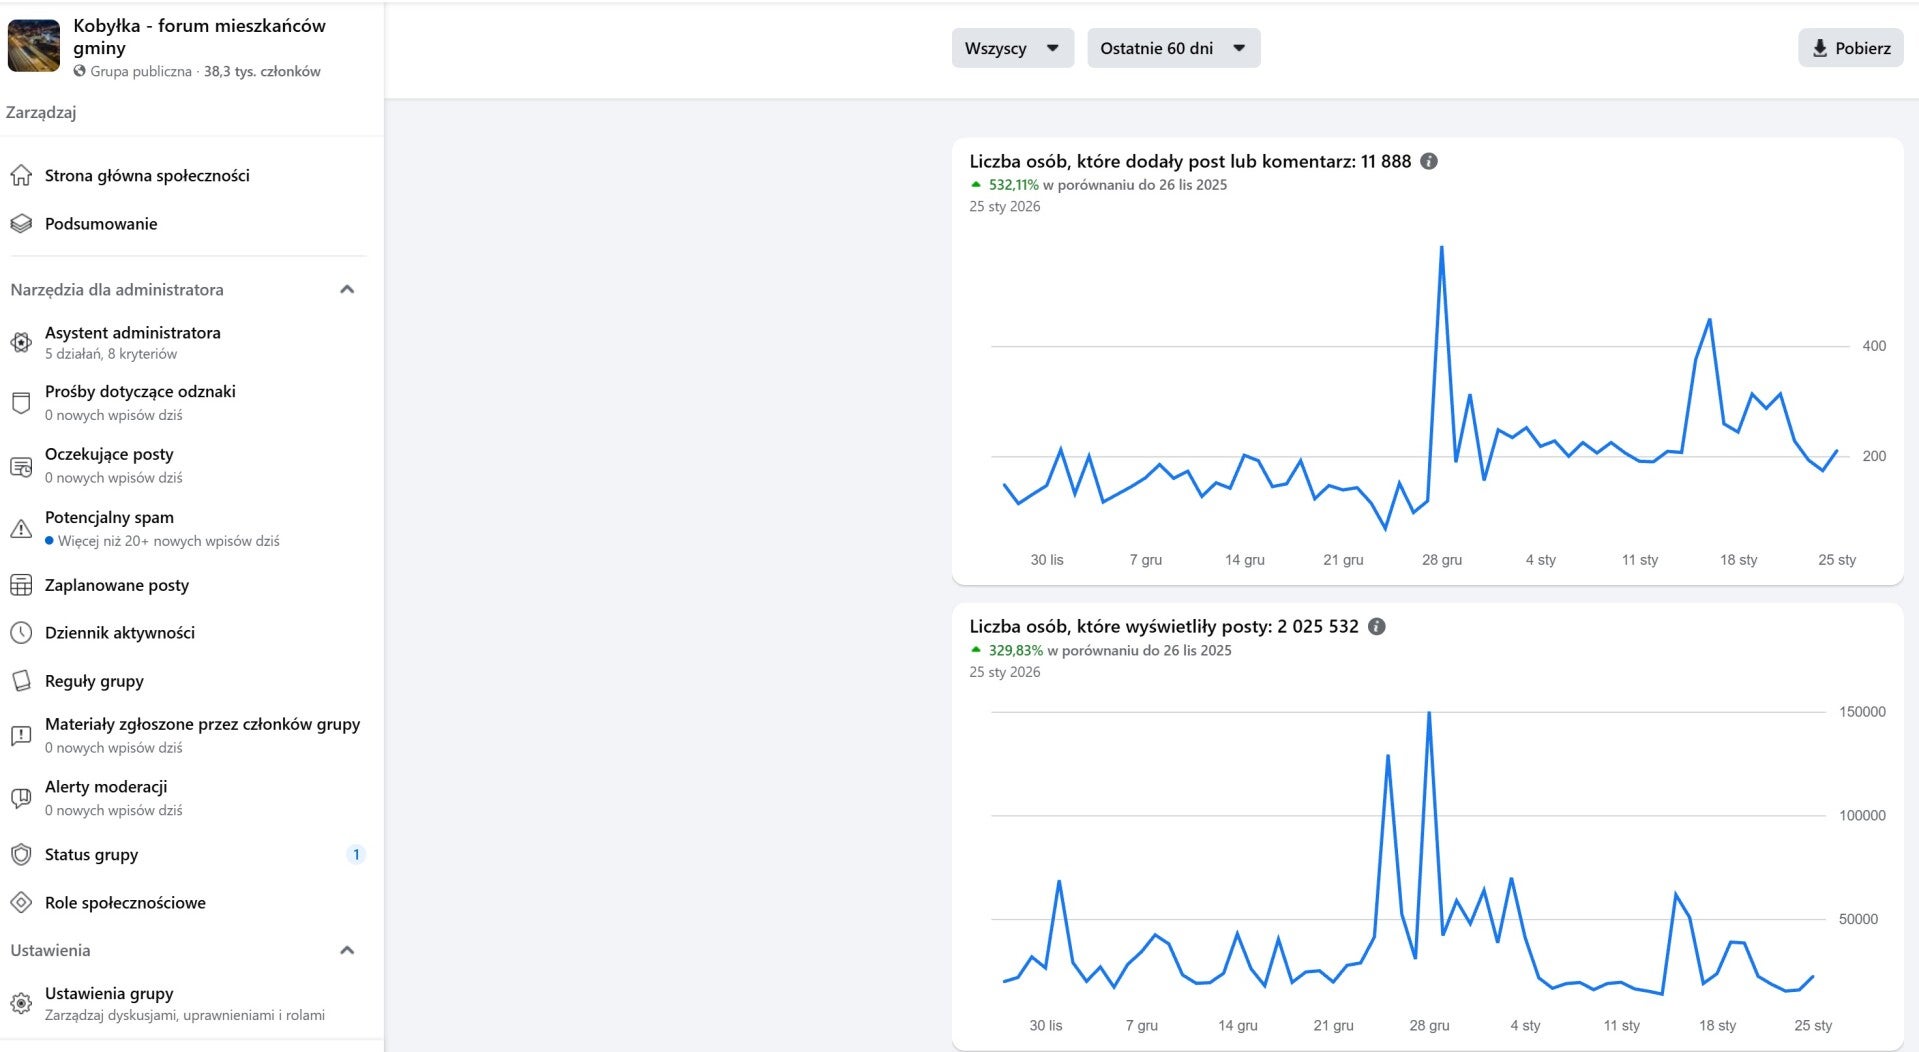1919x1052 pixels.
Task: Collapse the Ustawienia section
Action: [347, 950]
